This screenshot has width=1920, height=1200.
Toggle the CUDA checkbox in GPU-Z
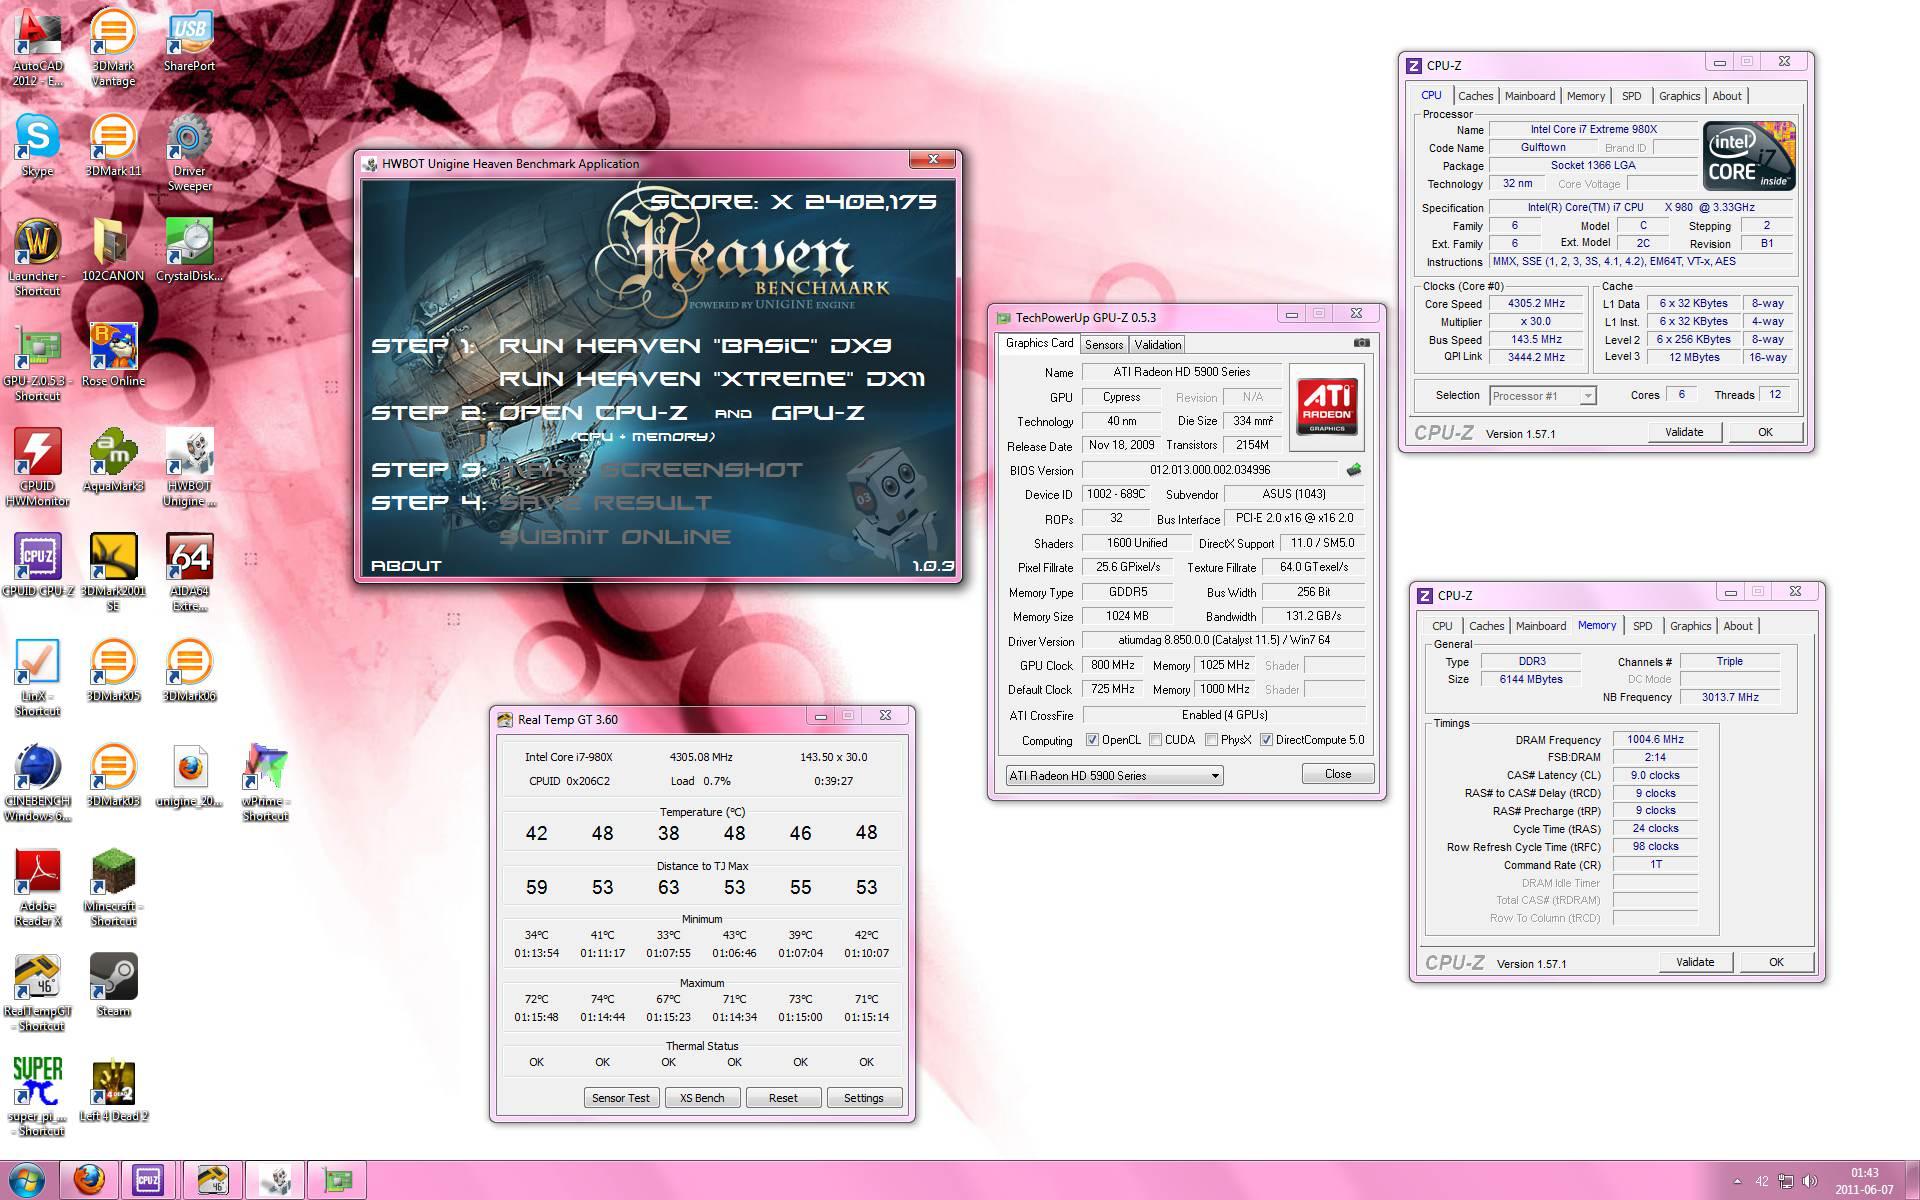[x=1155, y=740]
